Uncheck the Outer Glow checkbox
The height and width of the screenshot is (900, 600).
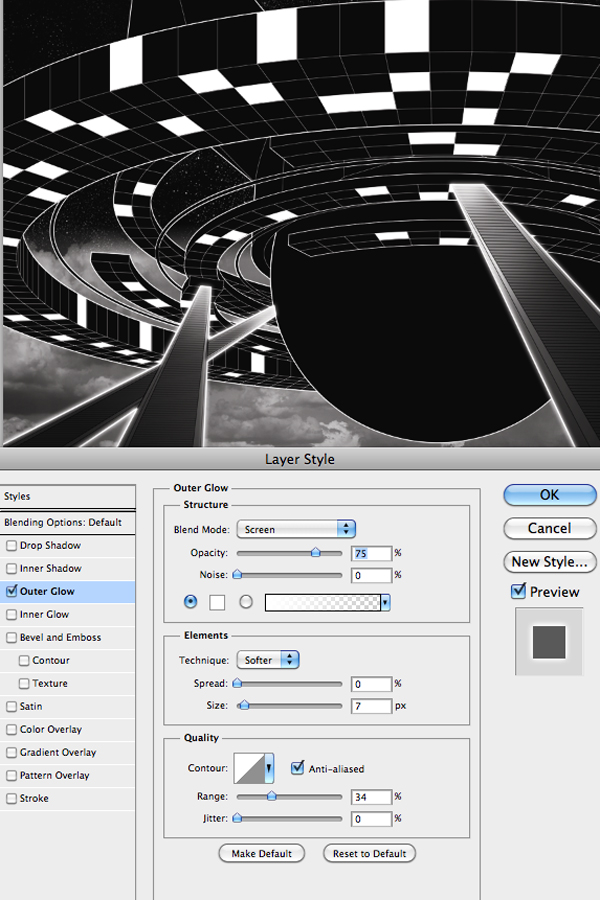click(x=11, y=591)
